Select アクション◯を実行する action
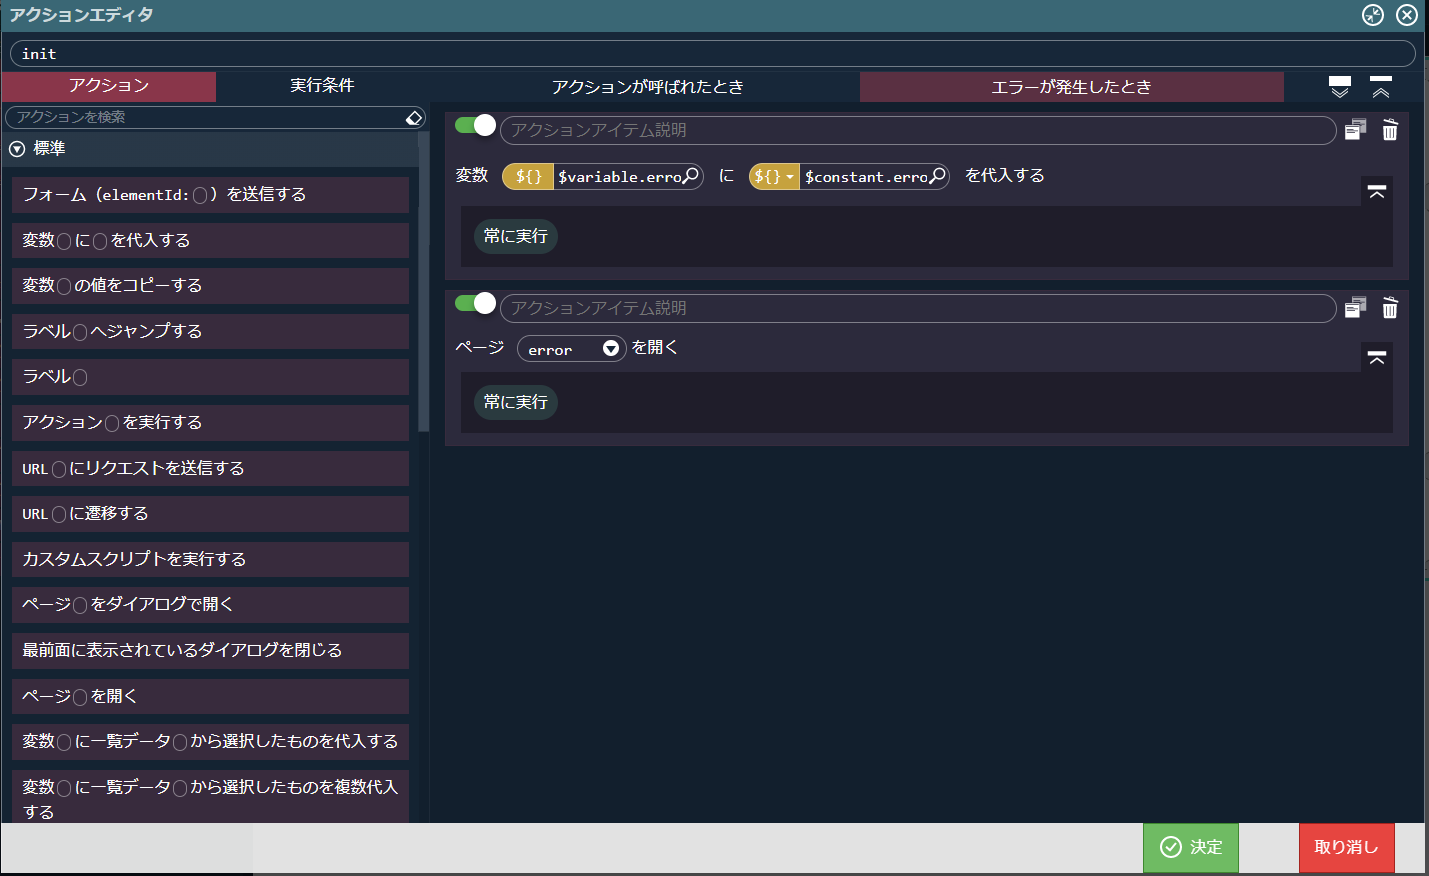Screen dimensions: 1429x876 click(x=210, y=423)
